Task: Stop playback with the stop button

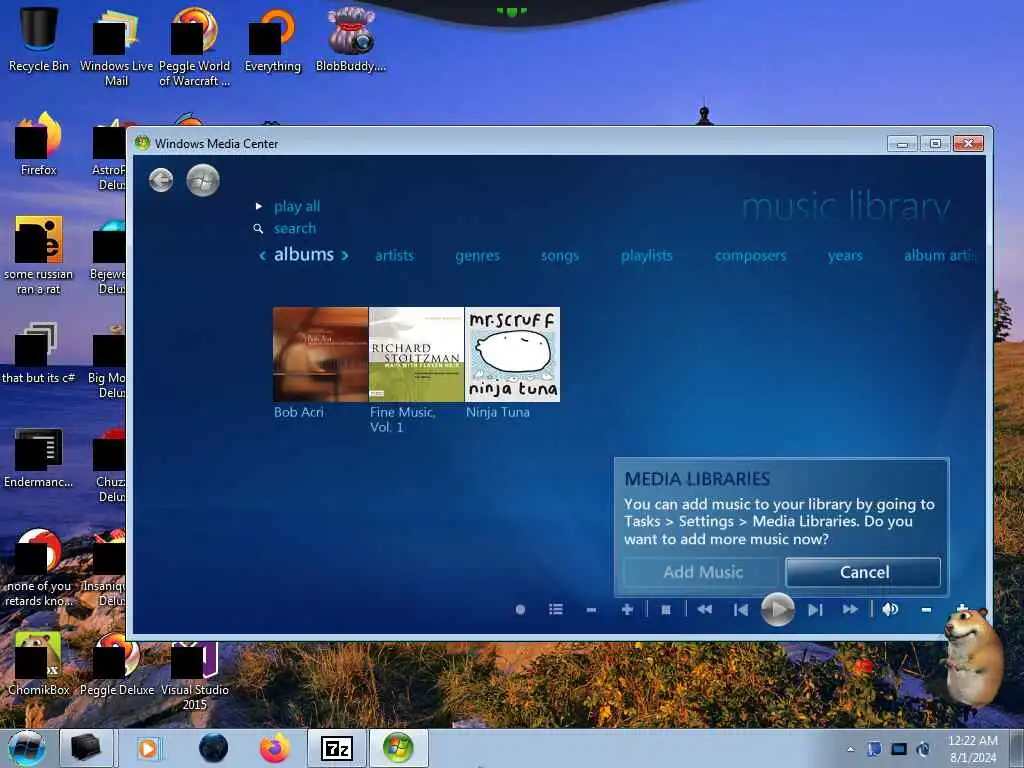Action: 666,610
